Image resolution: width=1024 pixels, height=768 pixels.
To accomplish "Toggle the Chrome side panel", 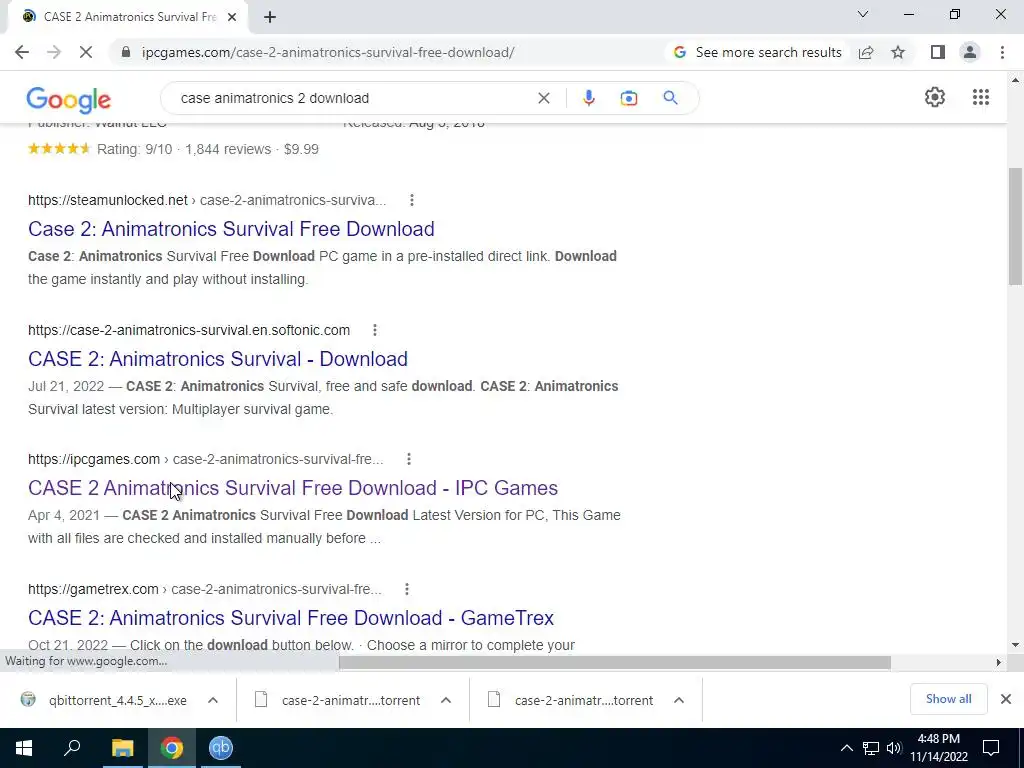I will (938, 52).
